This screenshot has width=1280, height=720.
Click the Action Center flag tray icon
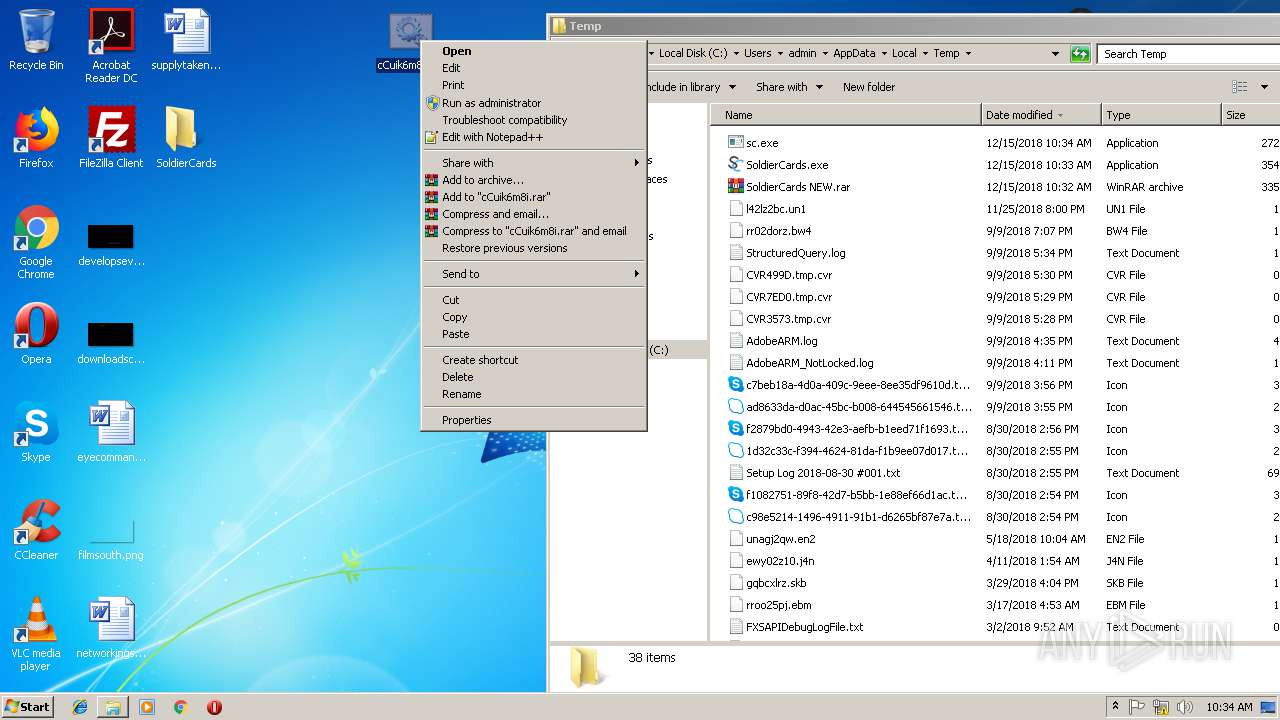1138,707
